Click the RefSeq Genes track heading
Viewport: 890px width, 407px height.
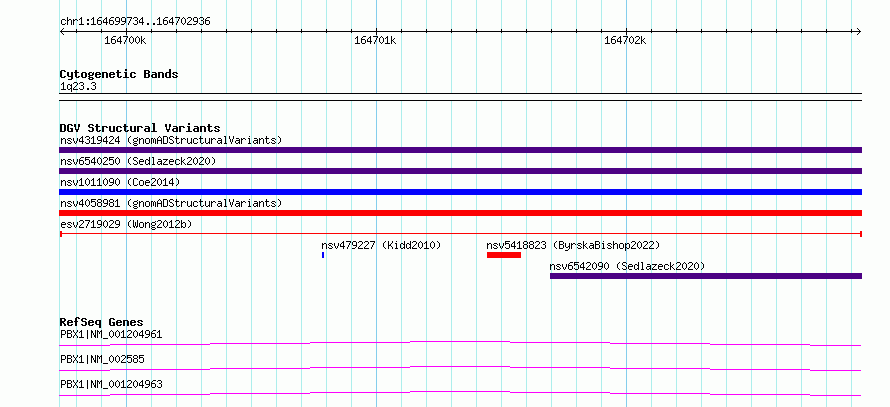pyautogui.click(x=102, y=322)
